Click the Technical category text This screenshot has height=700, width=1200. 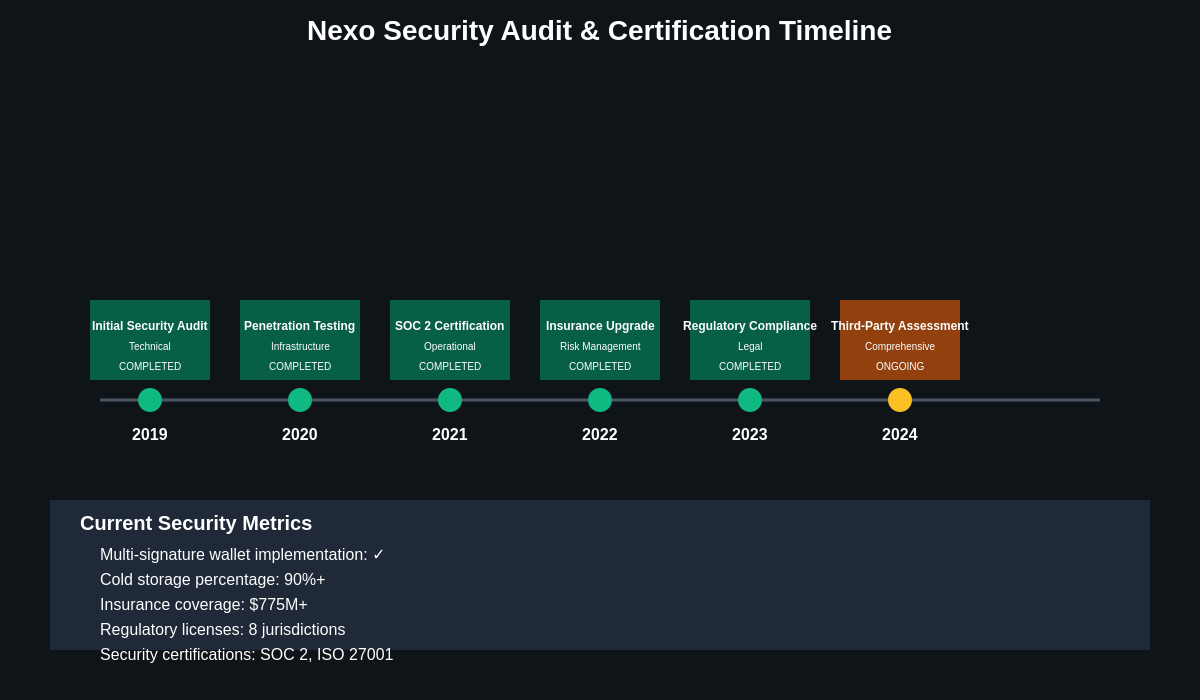(x=150, y=347)
